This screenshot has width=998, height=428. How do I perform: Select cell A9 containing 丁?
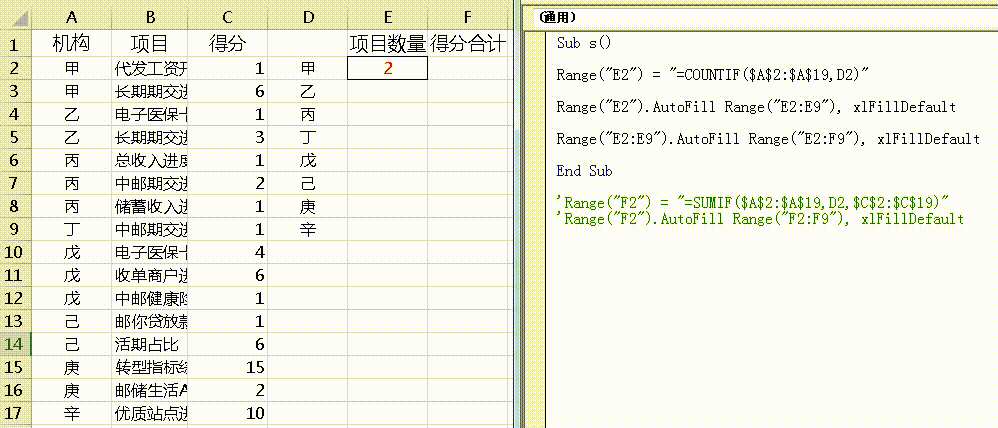[71, 229]
